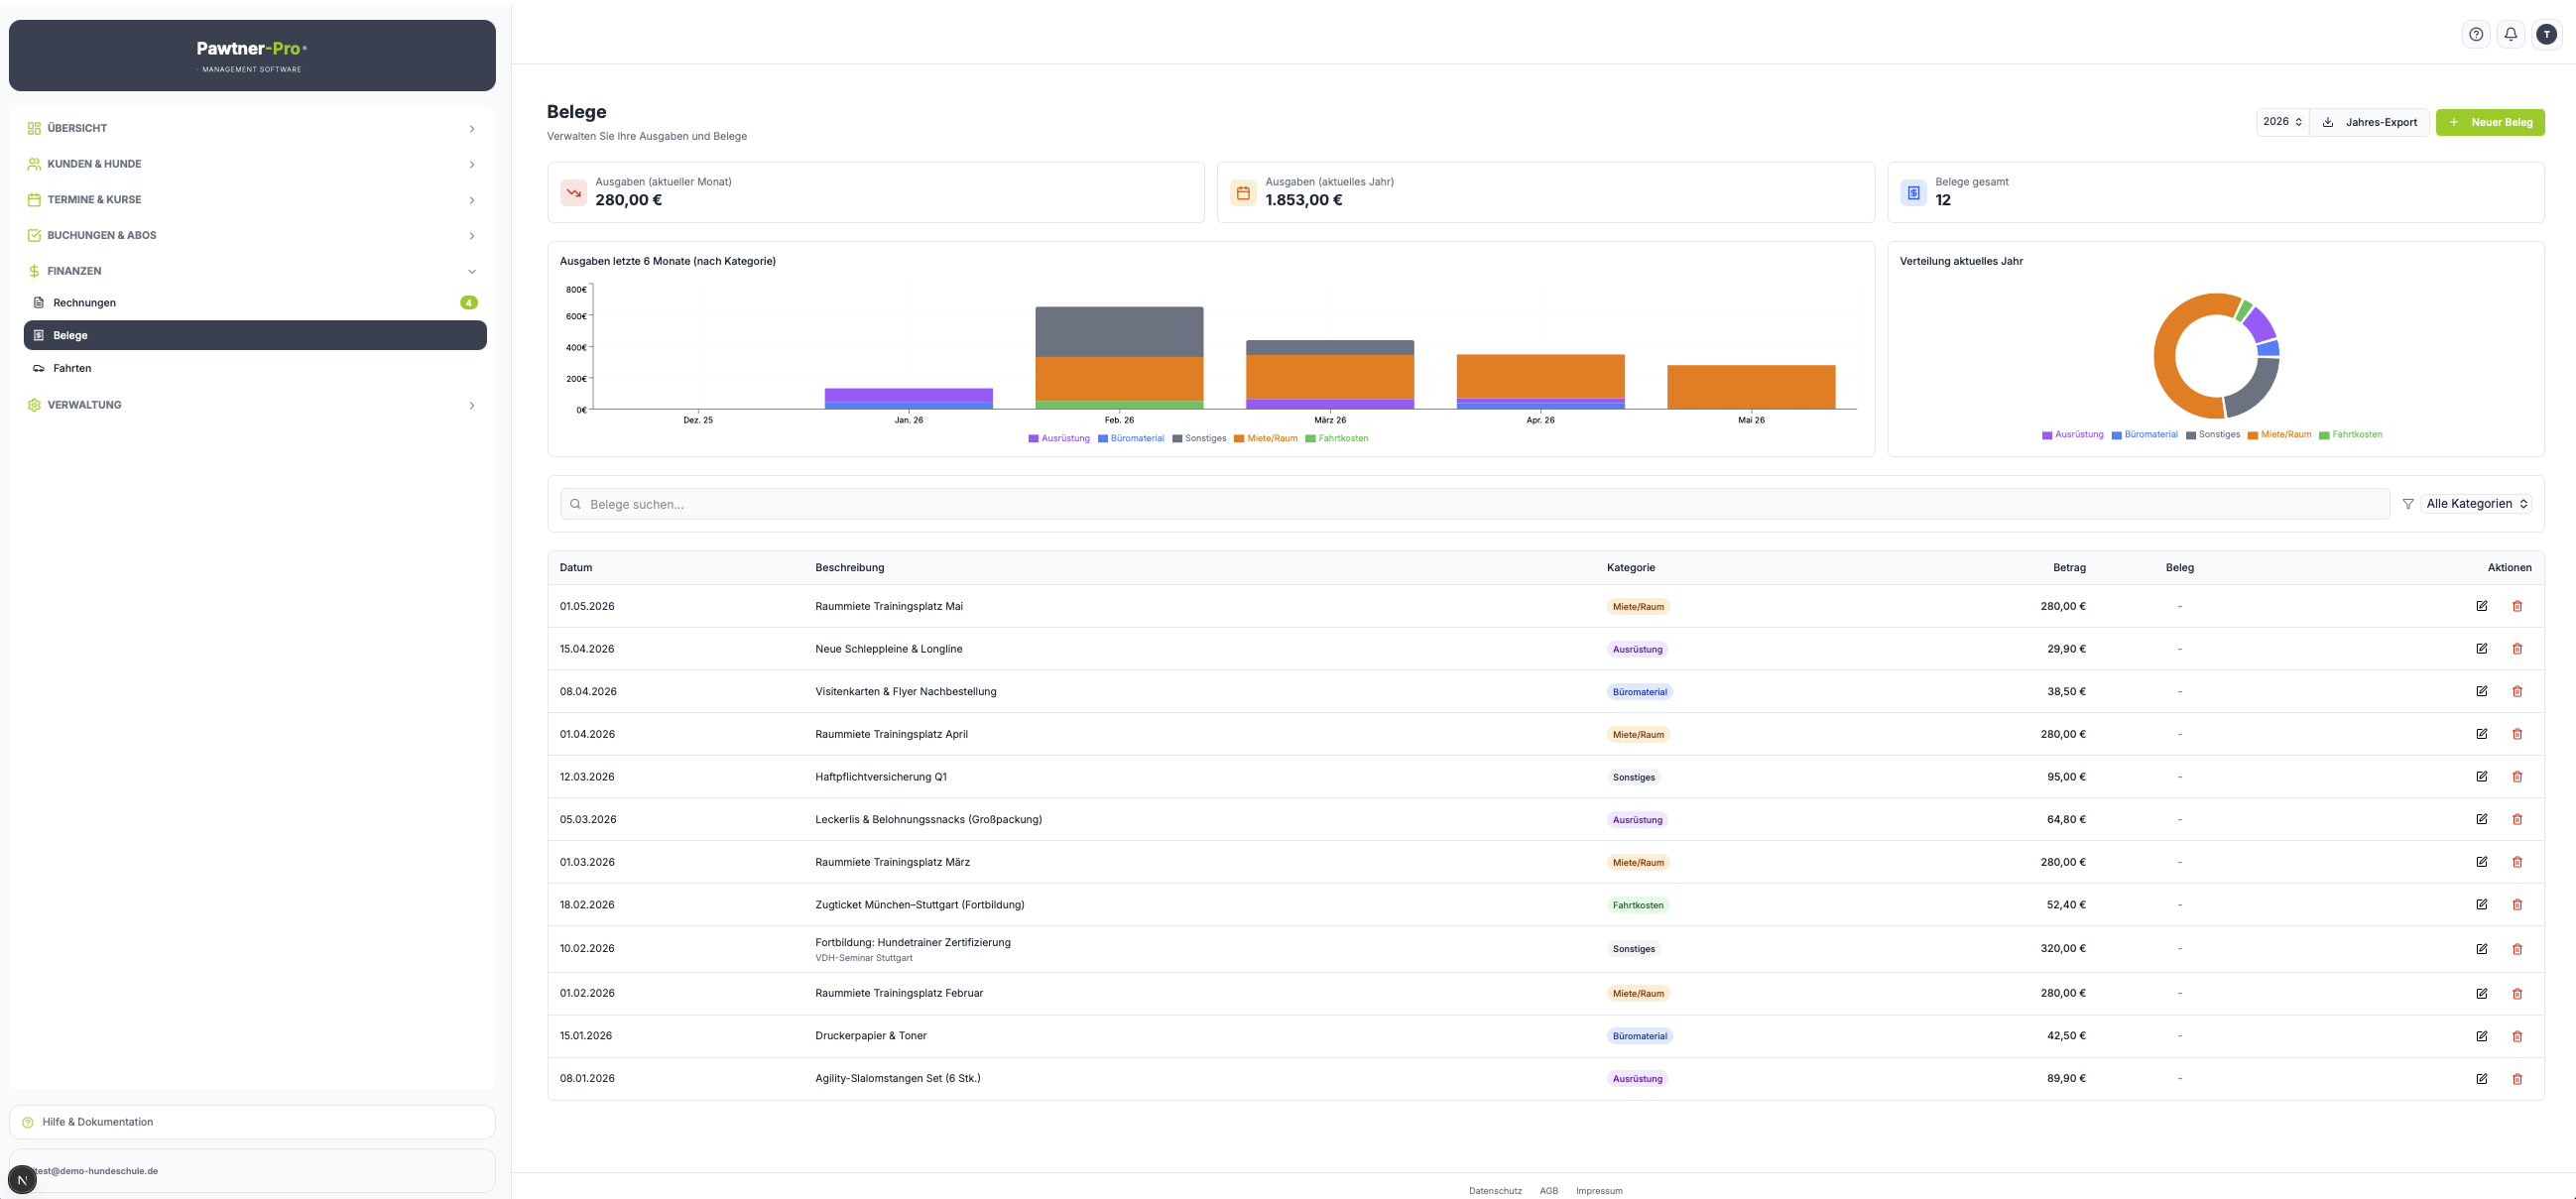
Task: Toggle Miete/Raum legend in donut chart
Action: point(2280,434)
